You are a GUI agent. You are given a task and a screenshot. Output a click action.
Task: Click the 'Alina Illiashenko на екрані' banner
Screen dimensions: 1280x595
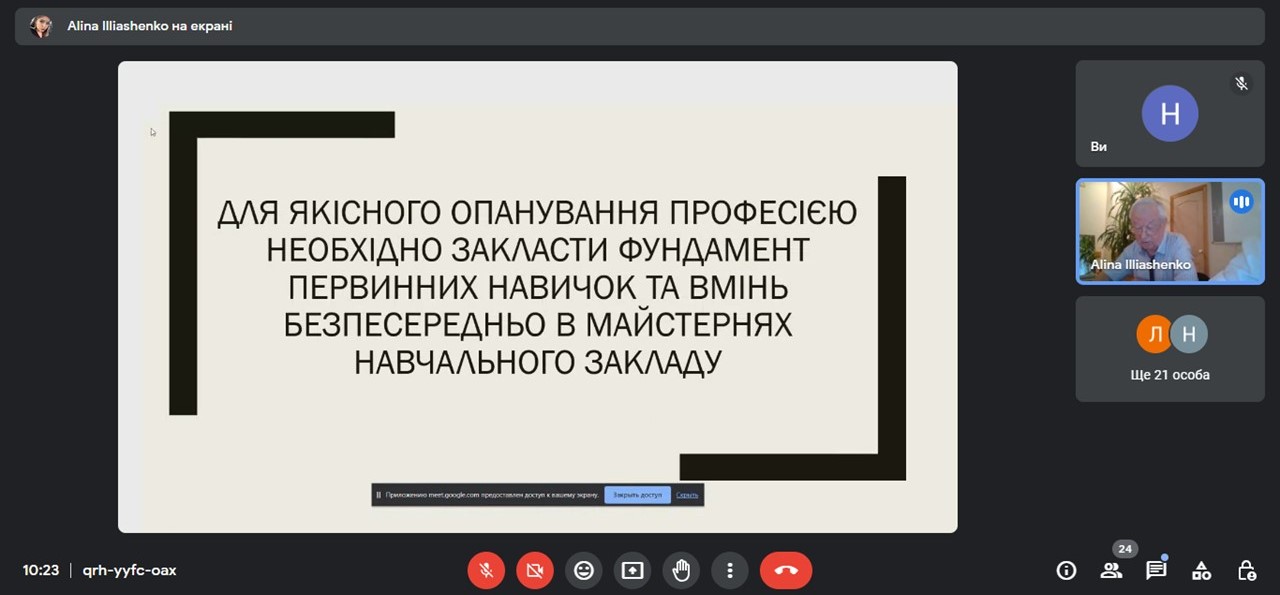(150, 26)
